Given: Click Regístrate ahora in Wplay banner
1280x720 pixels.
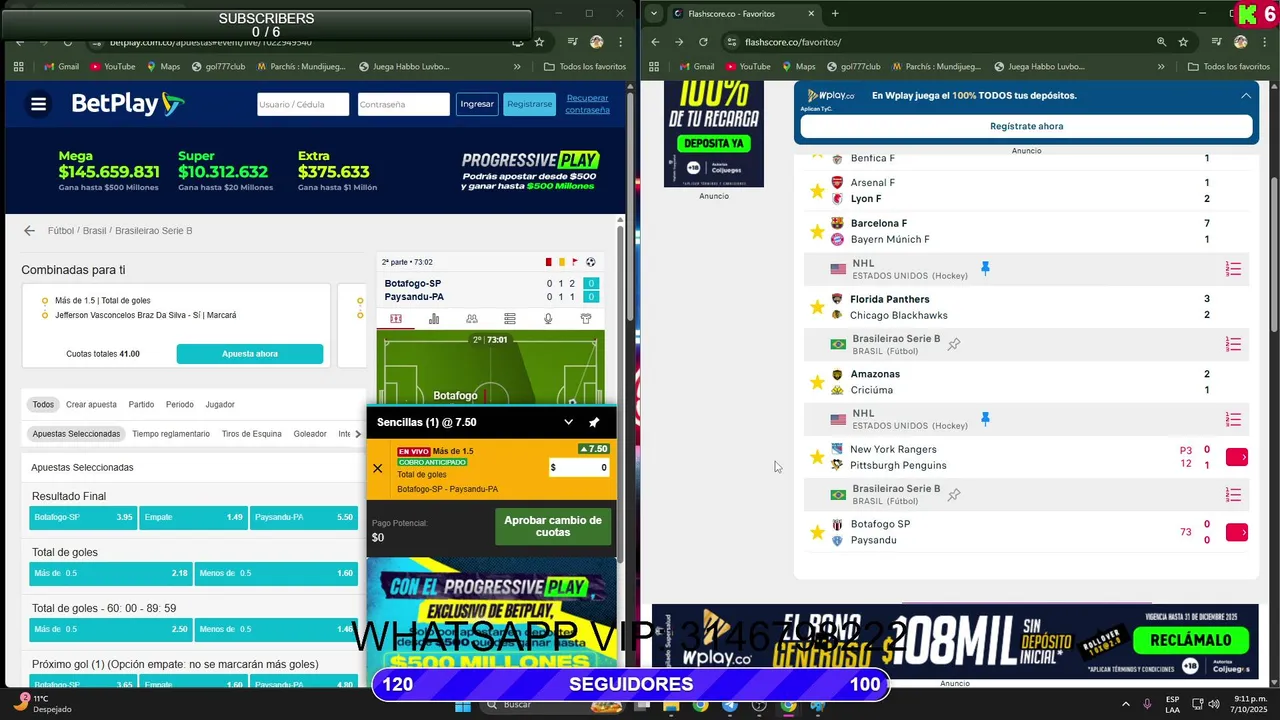Looking at the screenshot, I should click(1026, 127).
